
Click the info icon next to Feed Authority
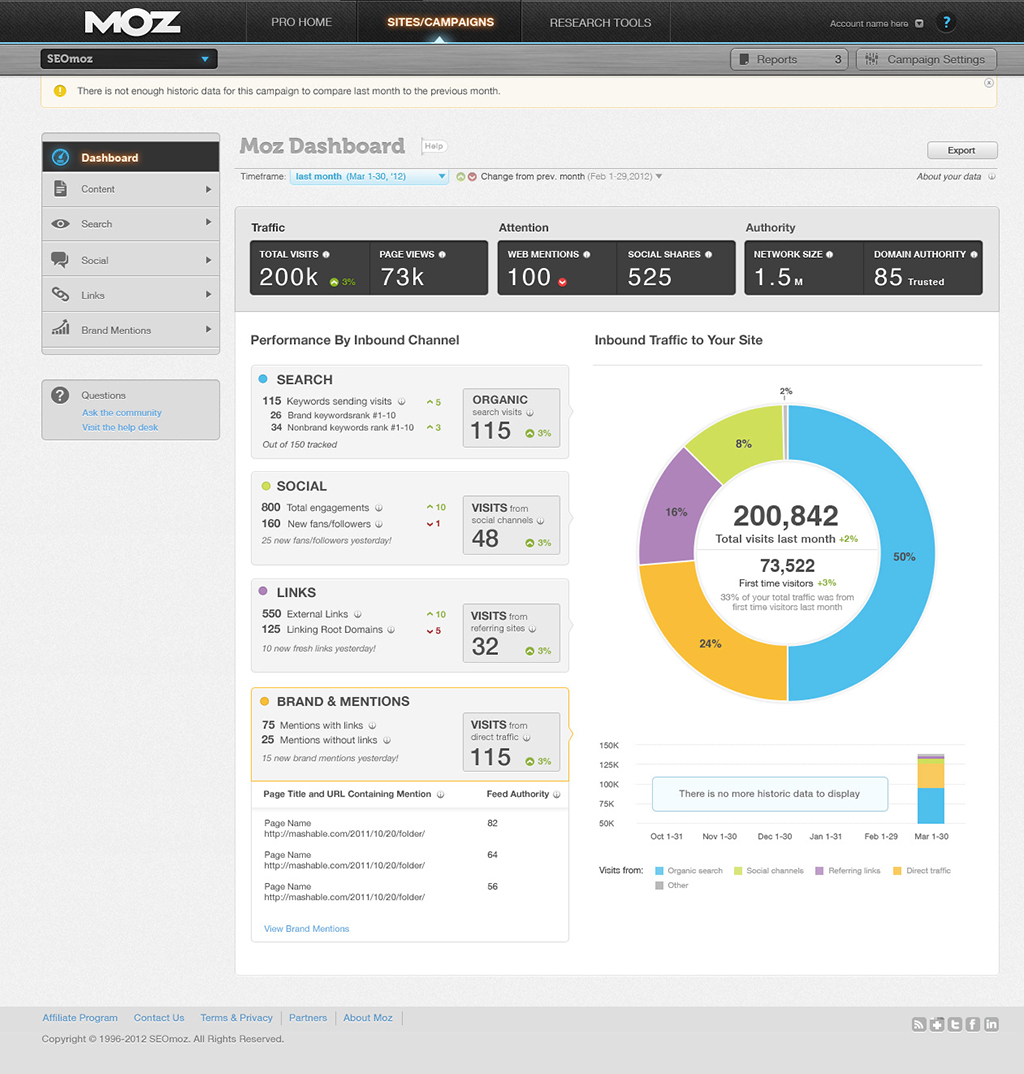[x=556, y=795]
